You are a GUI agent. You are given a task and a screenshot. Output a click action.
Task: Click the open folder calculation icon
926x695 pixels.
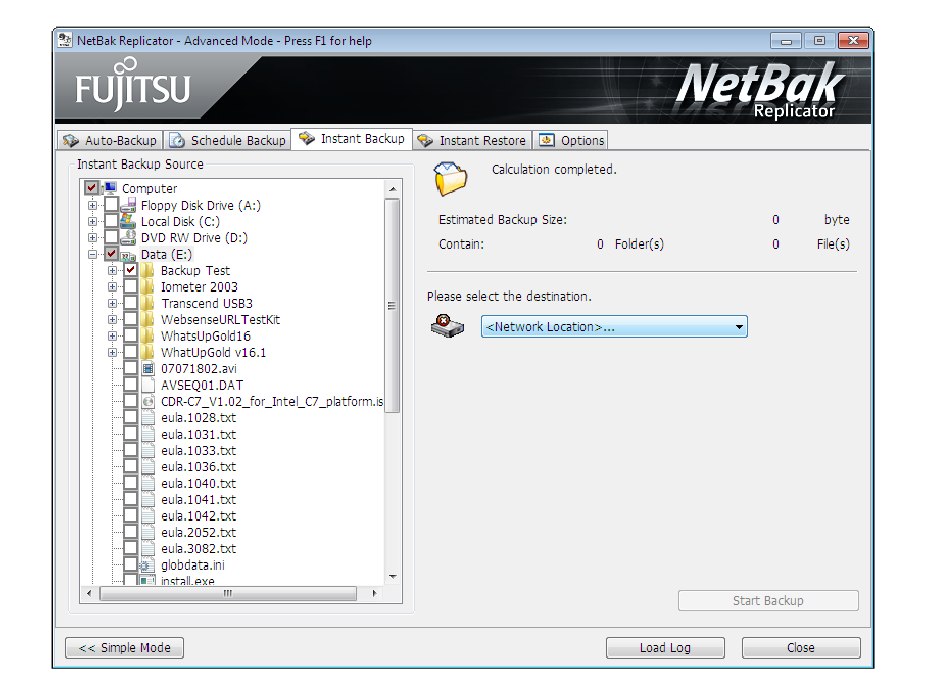[x=450, y=178]
